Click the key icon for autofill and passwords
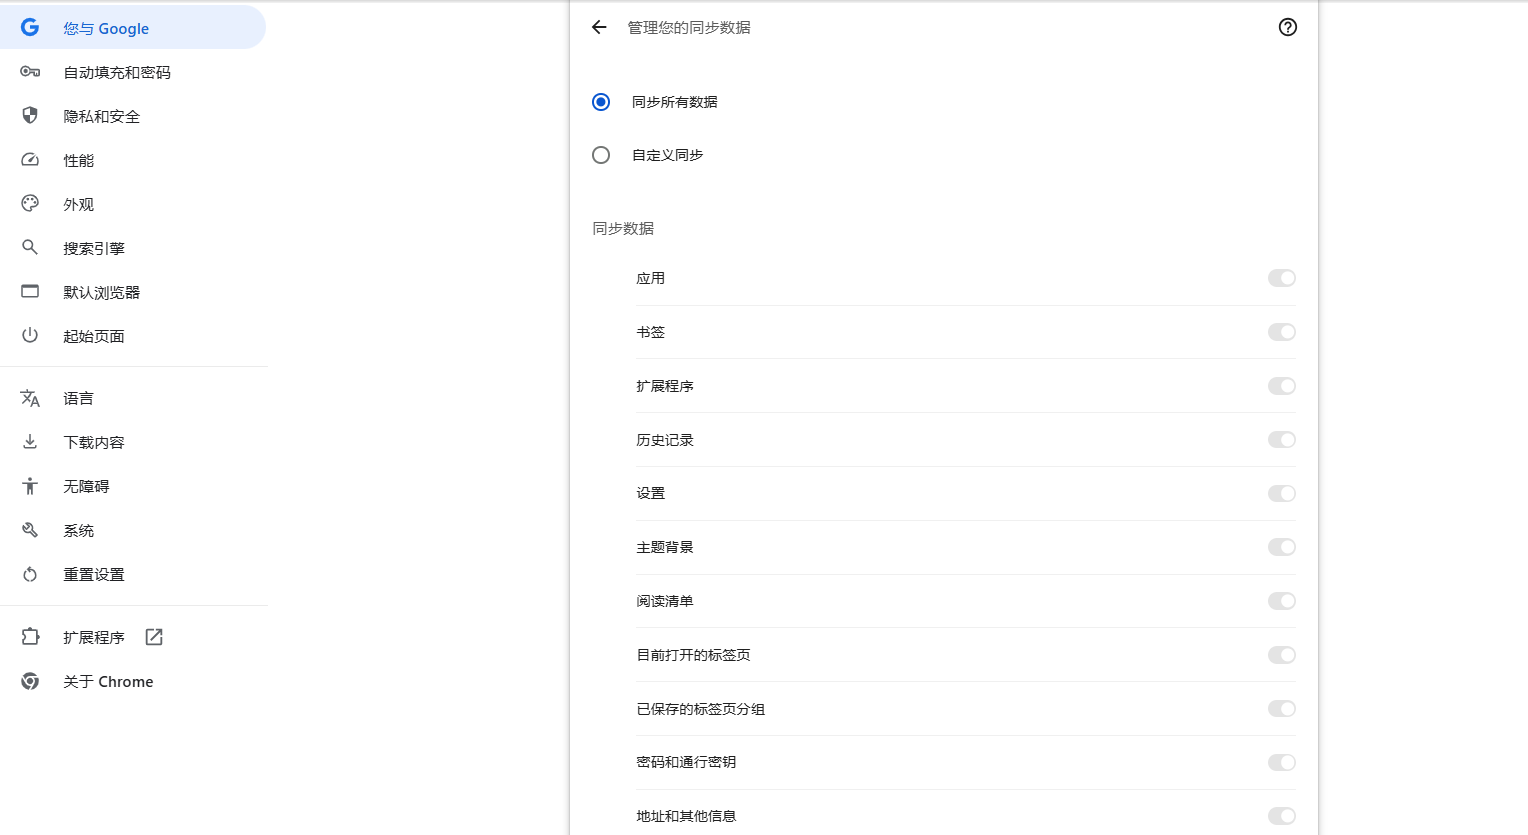1528x835 pixels. click(30, 72)
